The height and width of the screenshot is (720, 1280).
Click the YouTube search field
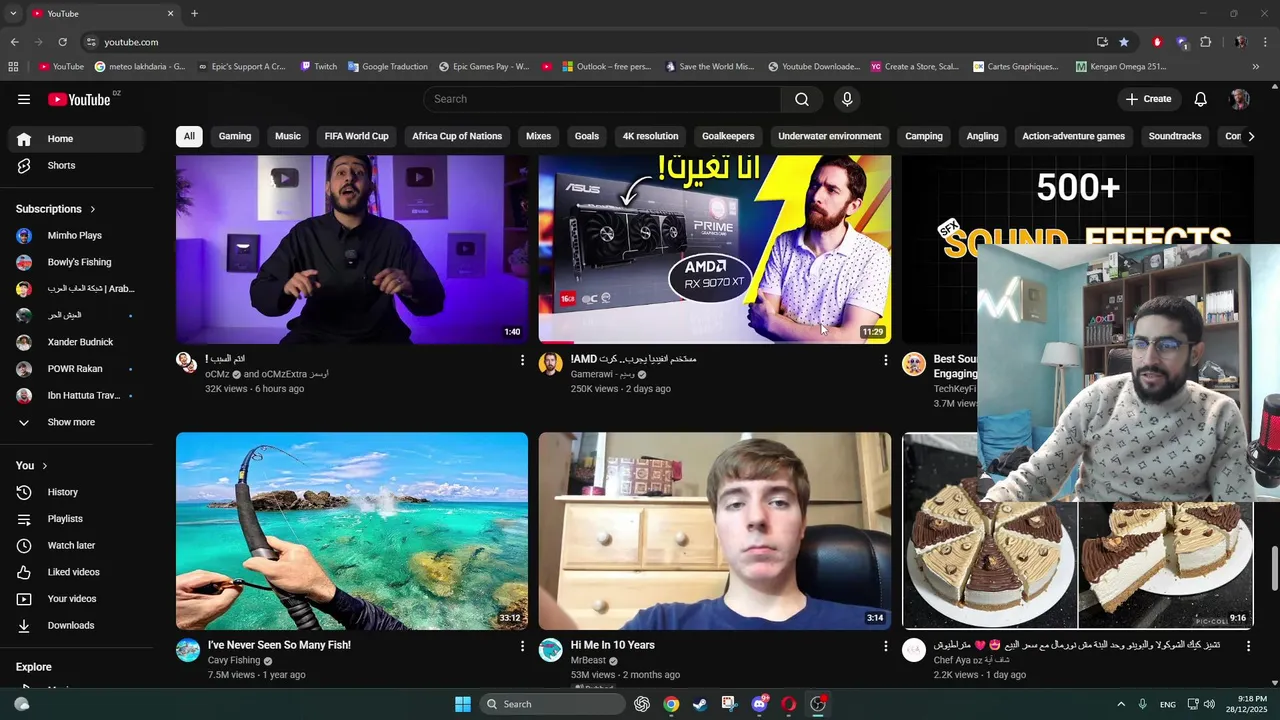[x=602, y=99]
